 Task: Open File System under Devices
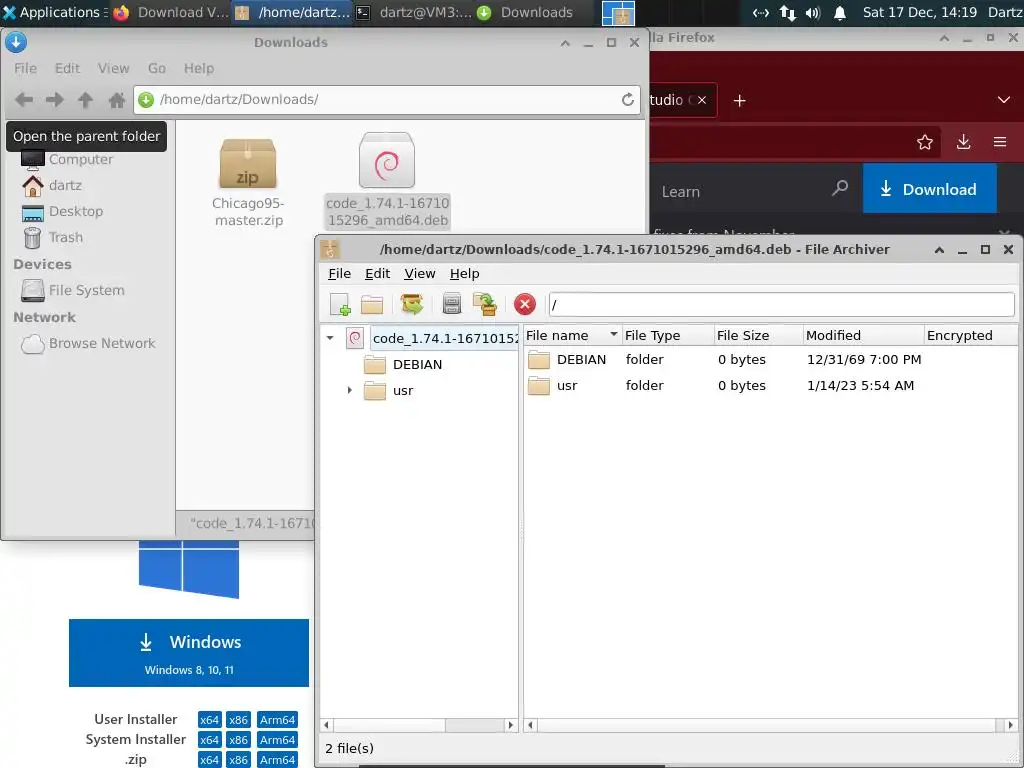point(73,290)
